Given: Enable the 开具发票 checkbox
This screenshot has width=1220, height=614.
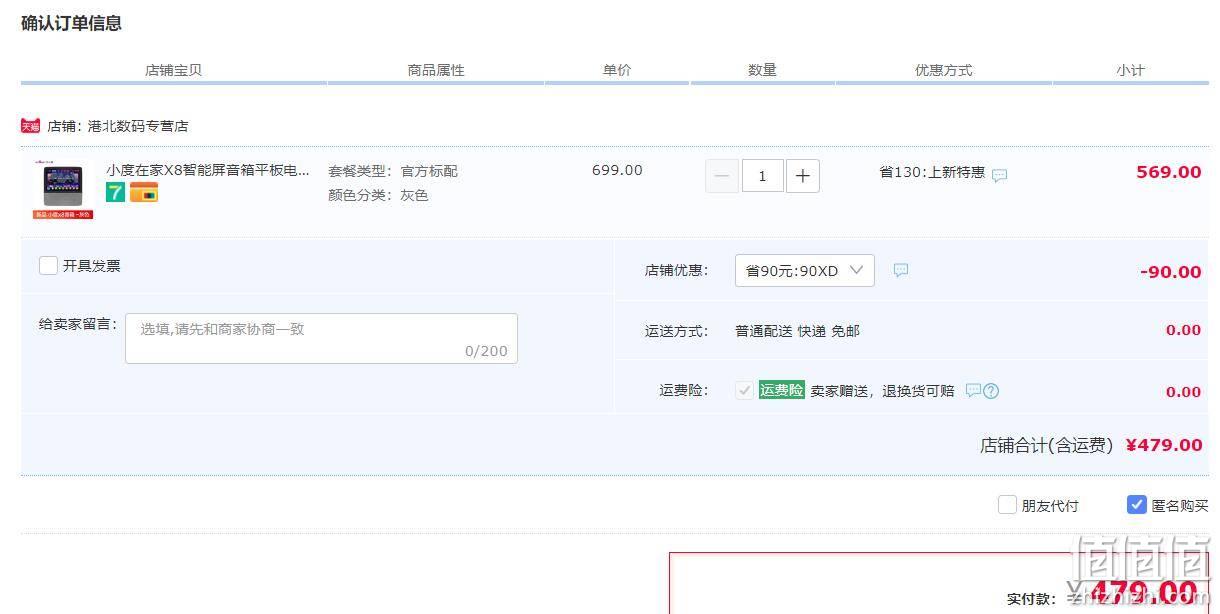Looking at the screenshot, I should [x=48, y=265].
